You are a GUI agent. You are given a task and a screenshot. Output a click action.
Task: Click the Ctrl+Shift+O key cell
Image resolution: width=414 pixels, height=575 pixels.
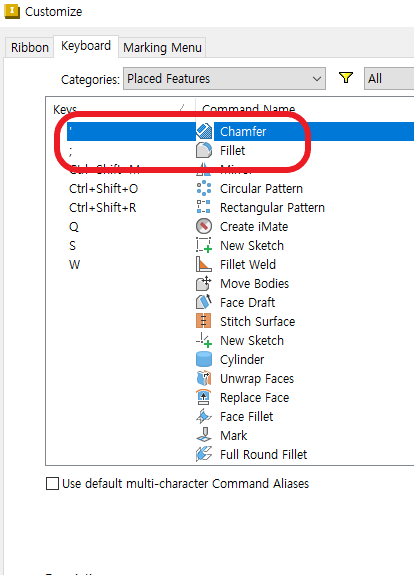click(x=103, y=188)
